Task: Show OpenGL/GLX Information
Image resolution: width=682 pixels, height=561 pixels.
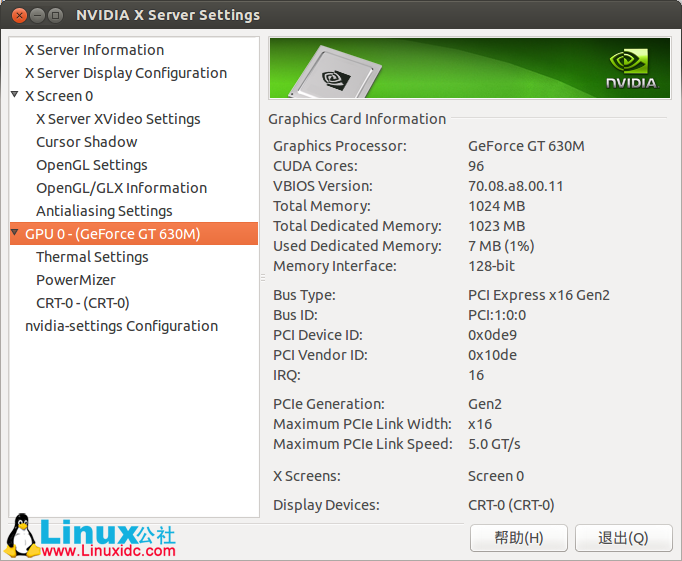Action: (x=122, y=188)
